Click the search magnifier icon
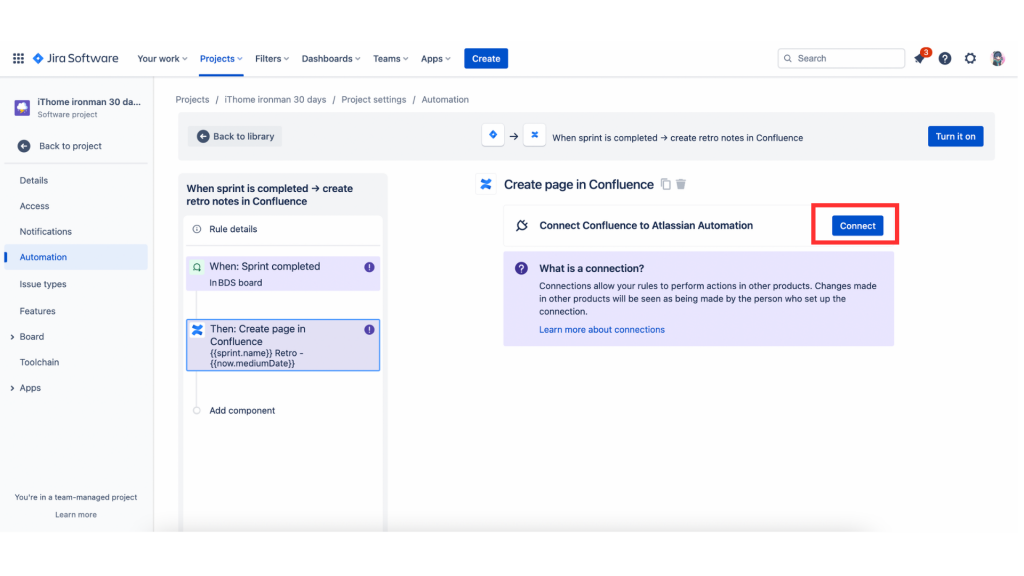The image size is (1024, 576). [788, 59]
